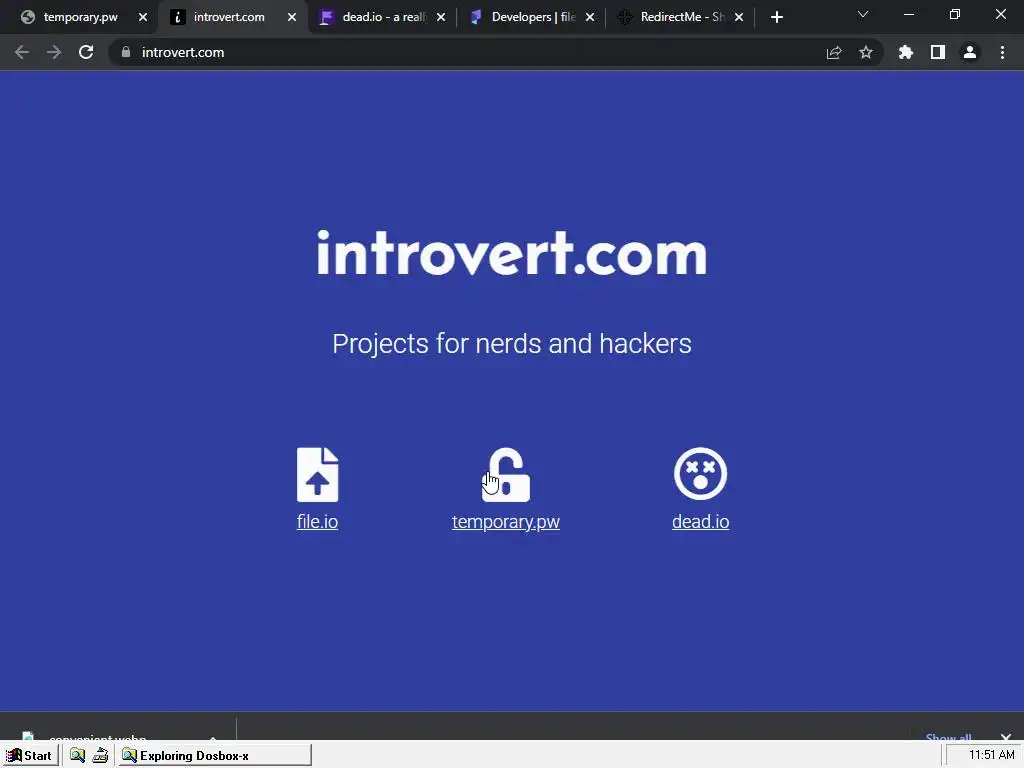
Task: Close the temporary.pw tab
Action: pyautogui.click(x=143, y=17)
